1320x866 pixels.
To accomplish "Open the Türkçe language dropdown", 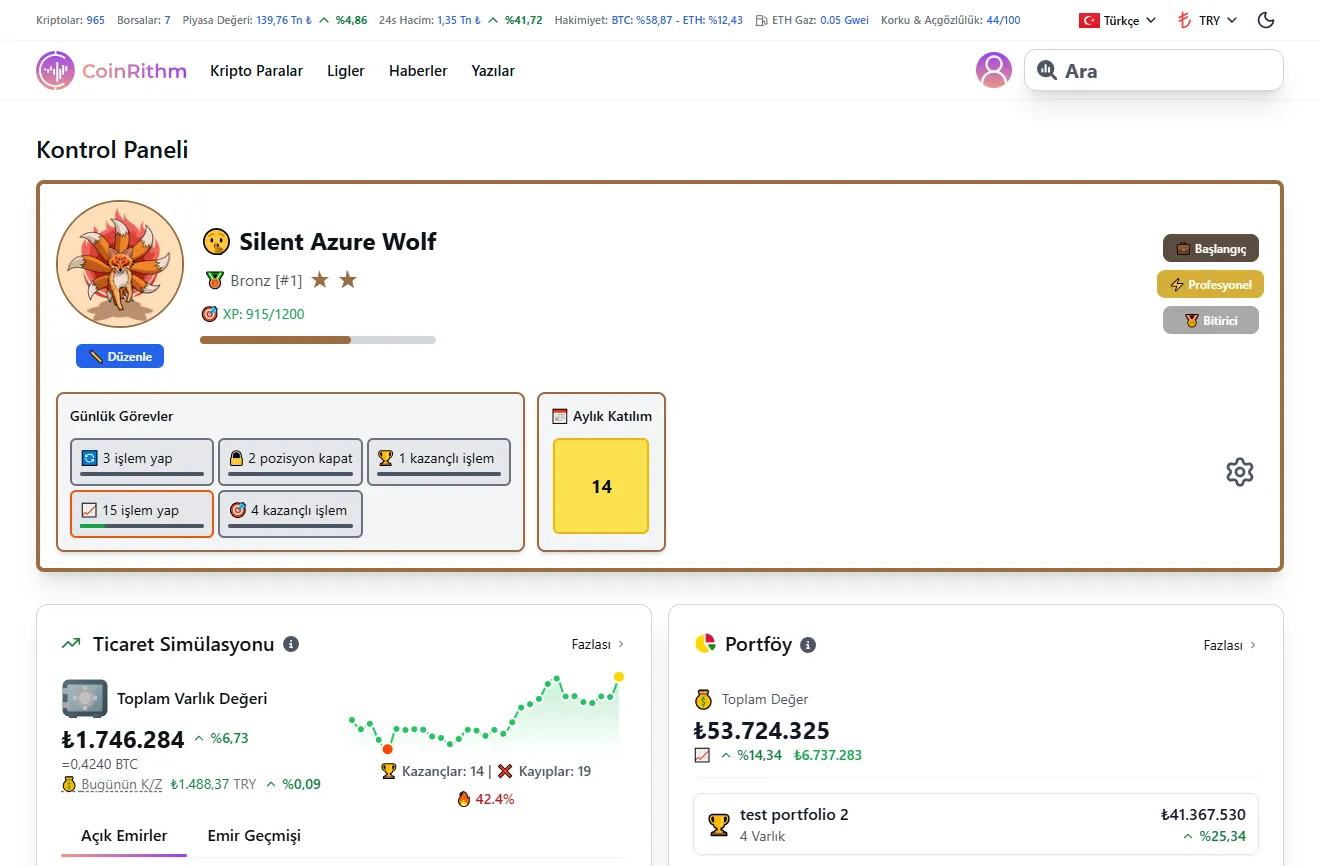I will coord(1117,19).
